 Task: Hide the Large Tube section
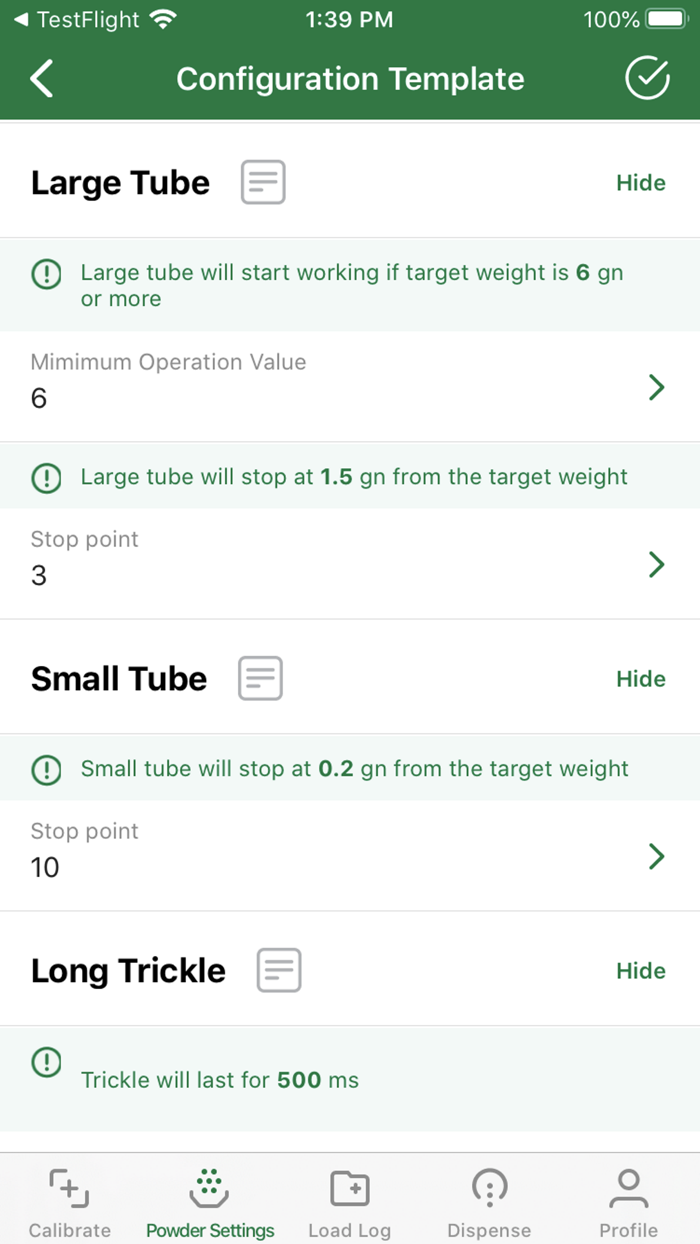click(x=640, y=182)
